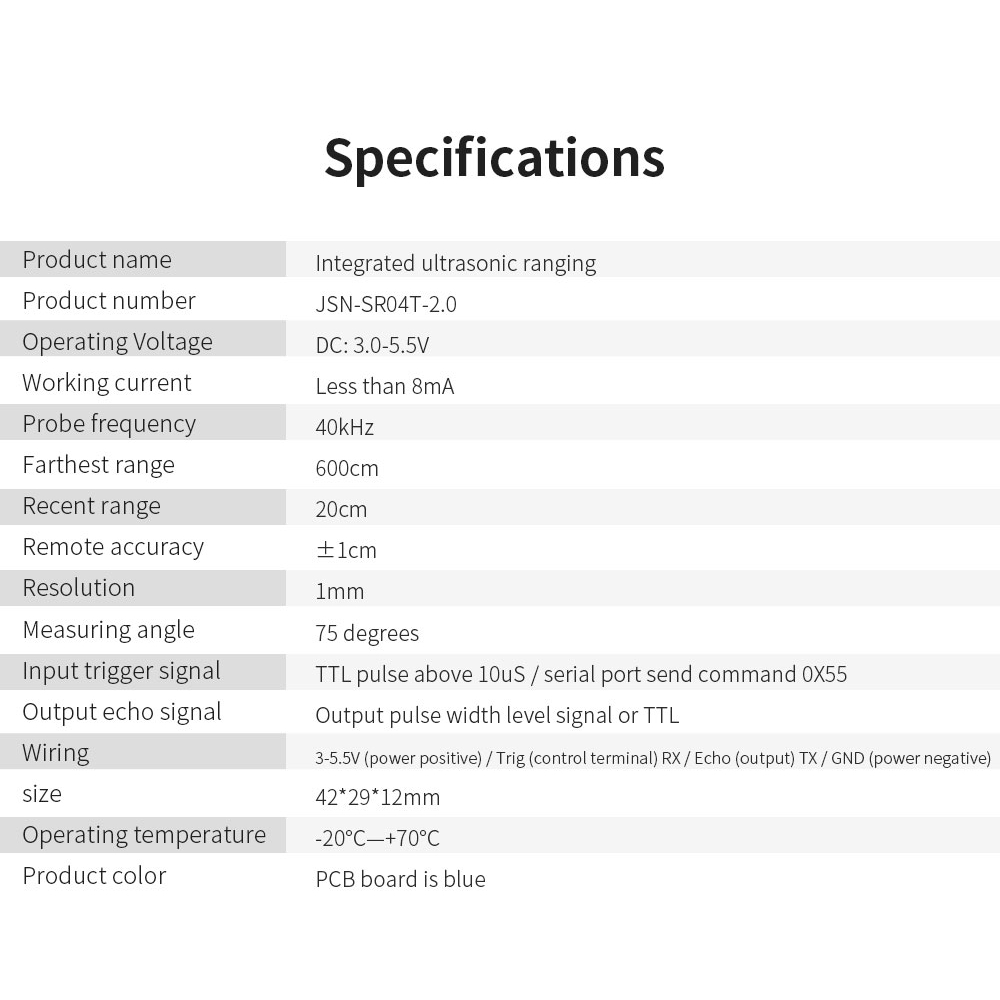The width and height of the screenshot is (1000, 1000).
Task: Click the ±1cm remote accuracy value
Action: coord(346,550)
